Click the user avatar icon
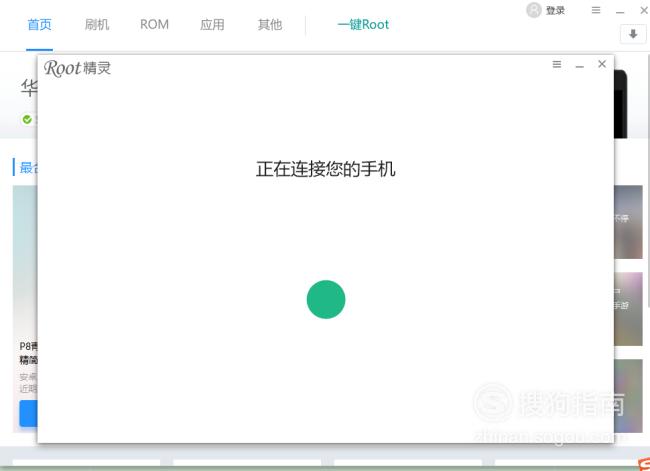 [534, 10]
